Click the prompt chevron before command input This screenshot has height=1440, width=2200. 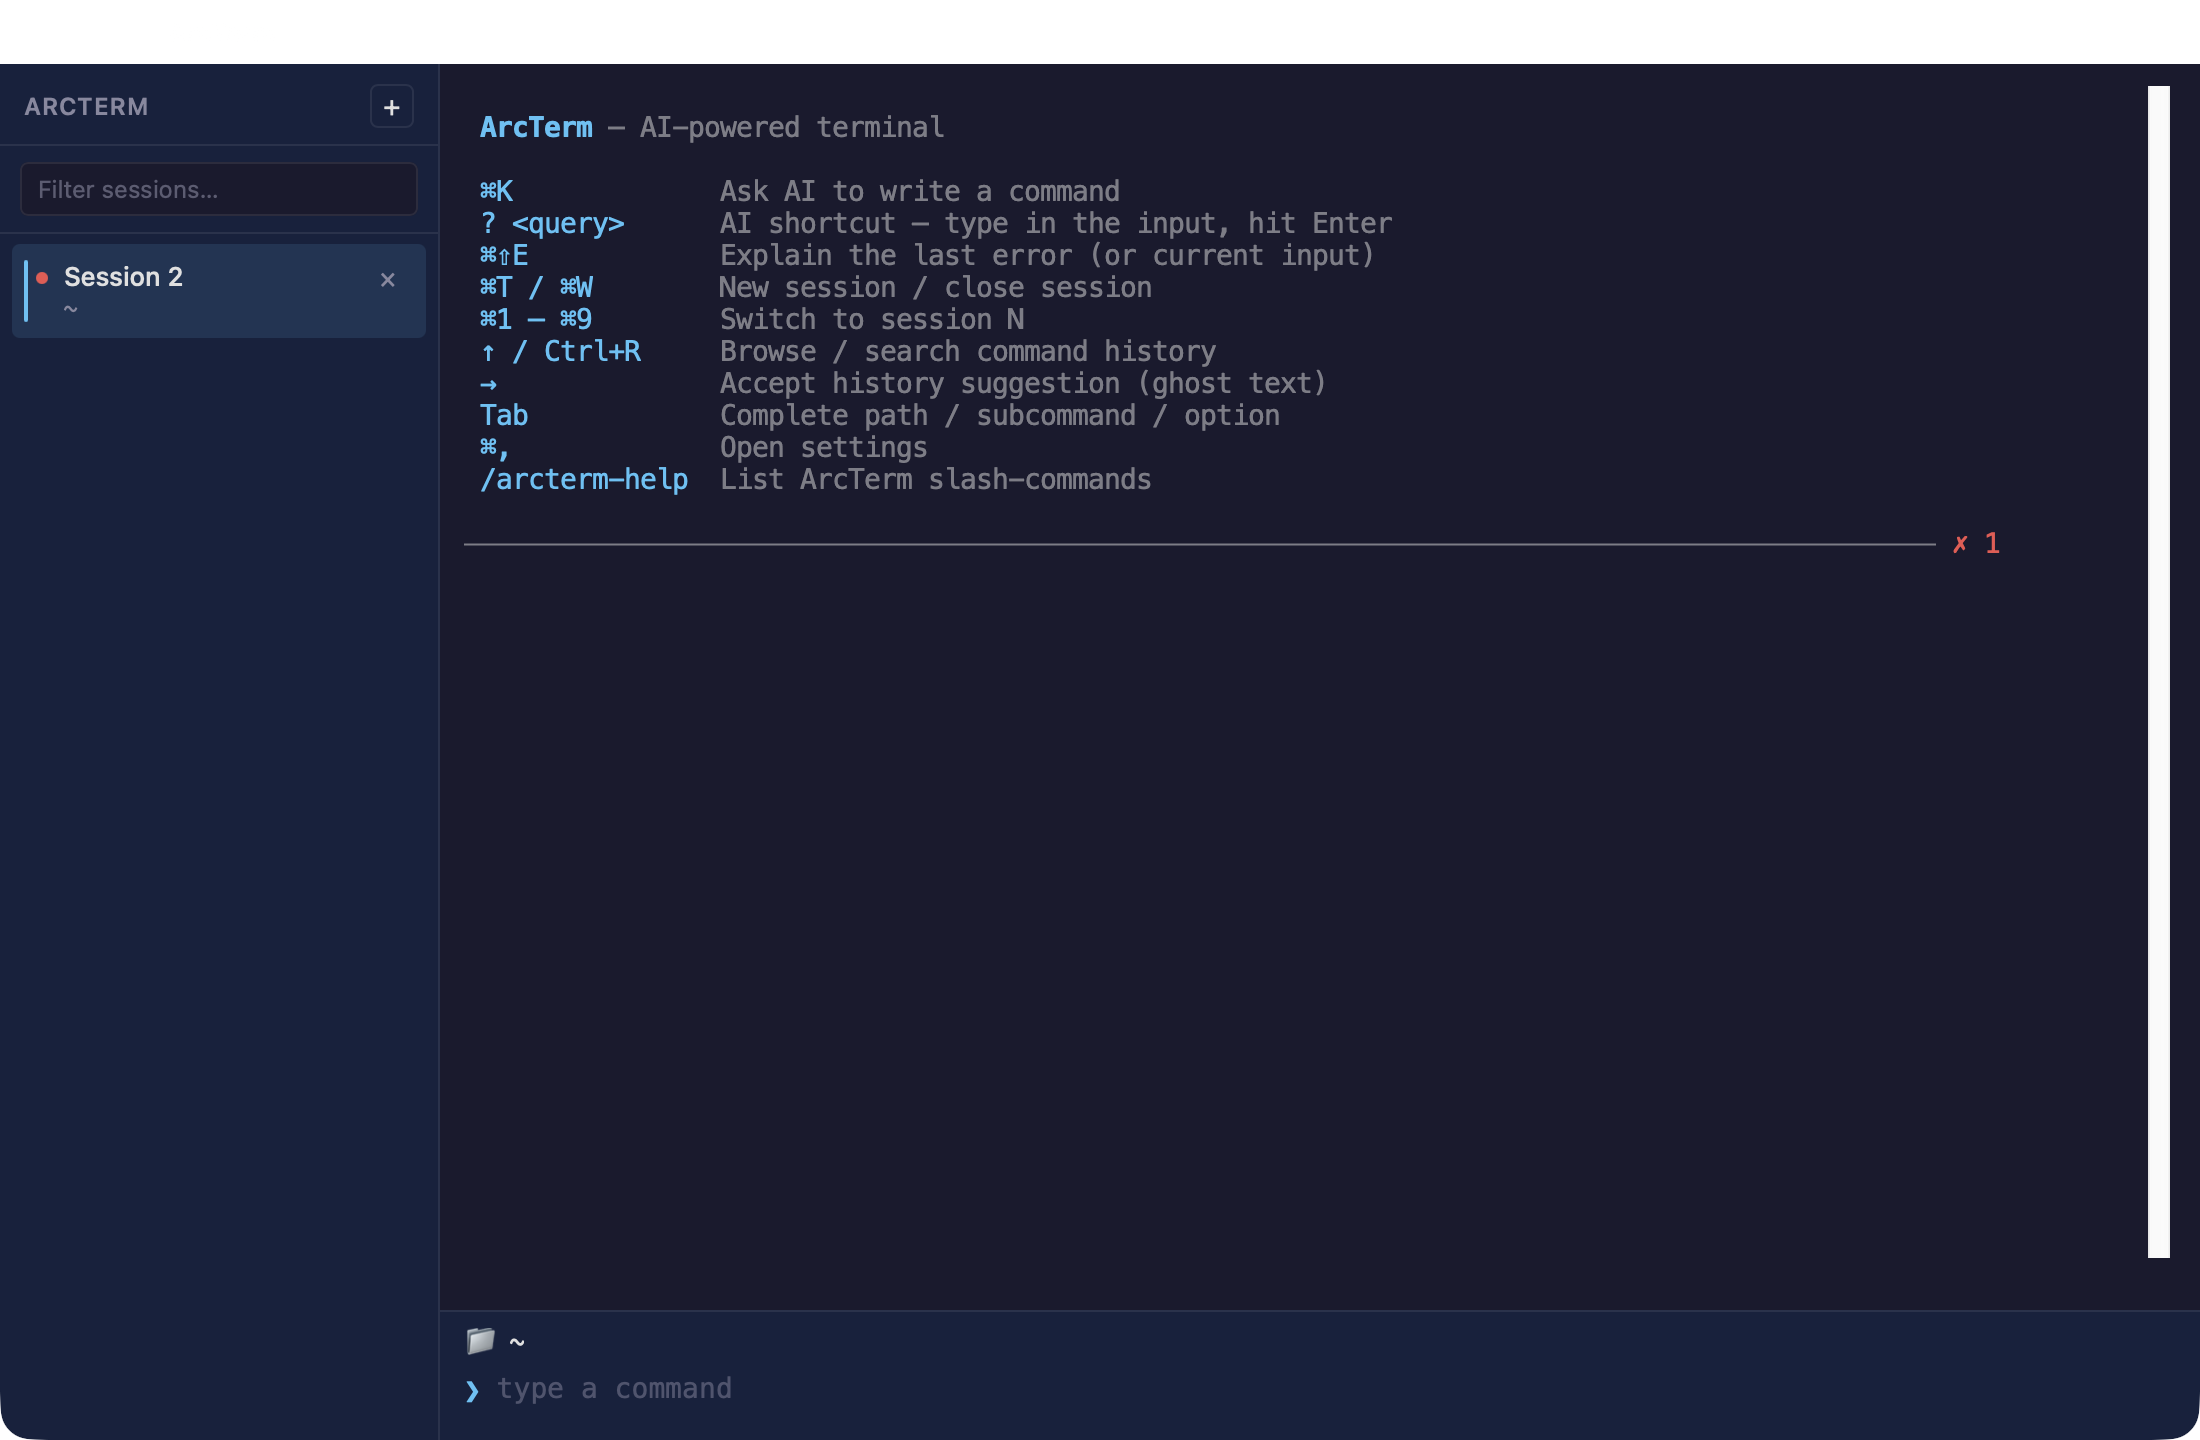tap(472, 1390)
